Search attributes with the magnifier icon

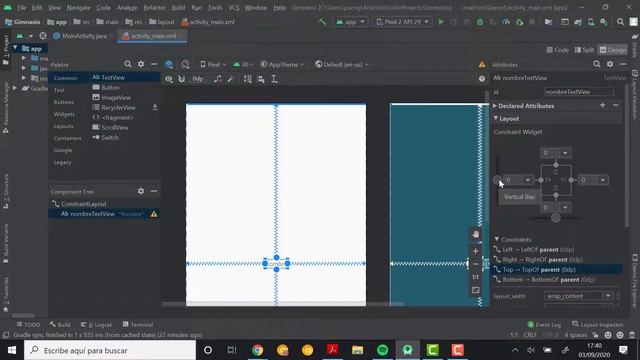coord(597,64)
